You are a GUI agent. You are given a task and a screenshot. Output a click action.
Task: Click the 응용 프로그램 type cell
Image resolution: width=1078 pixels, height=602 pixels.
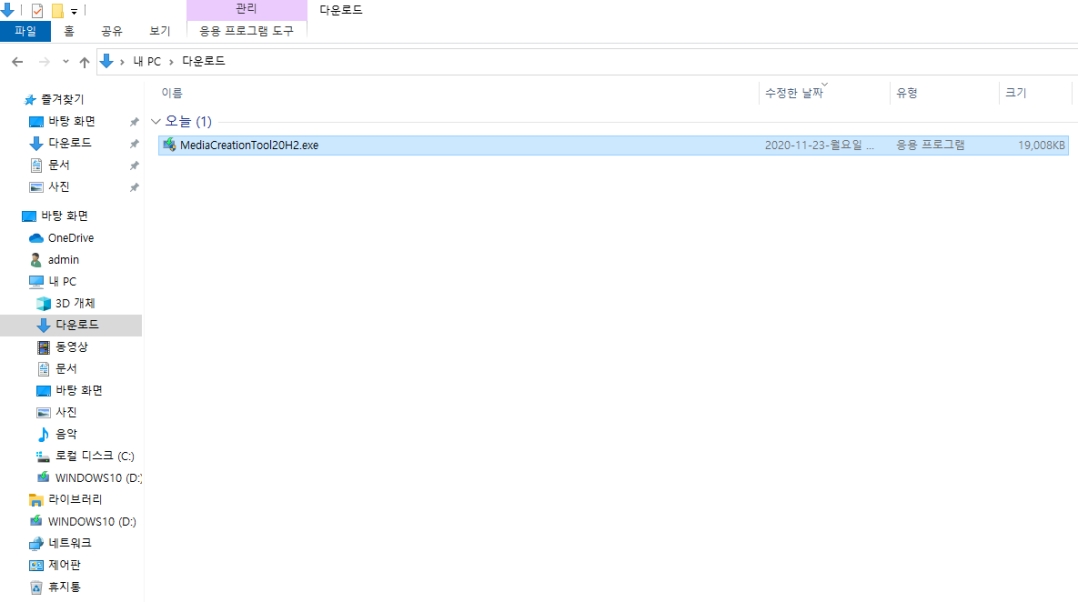click(x=930, y=145)
